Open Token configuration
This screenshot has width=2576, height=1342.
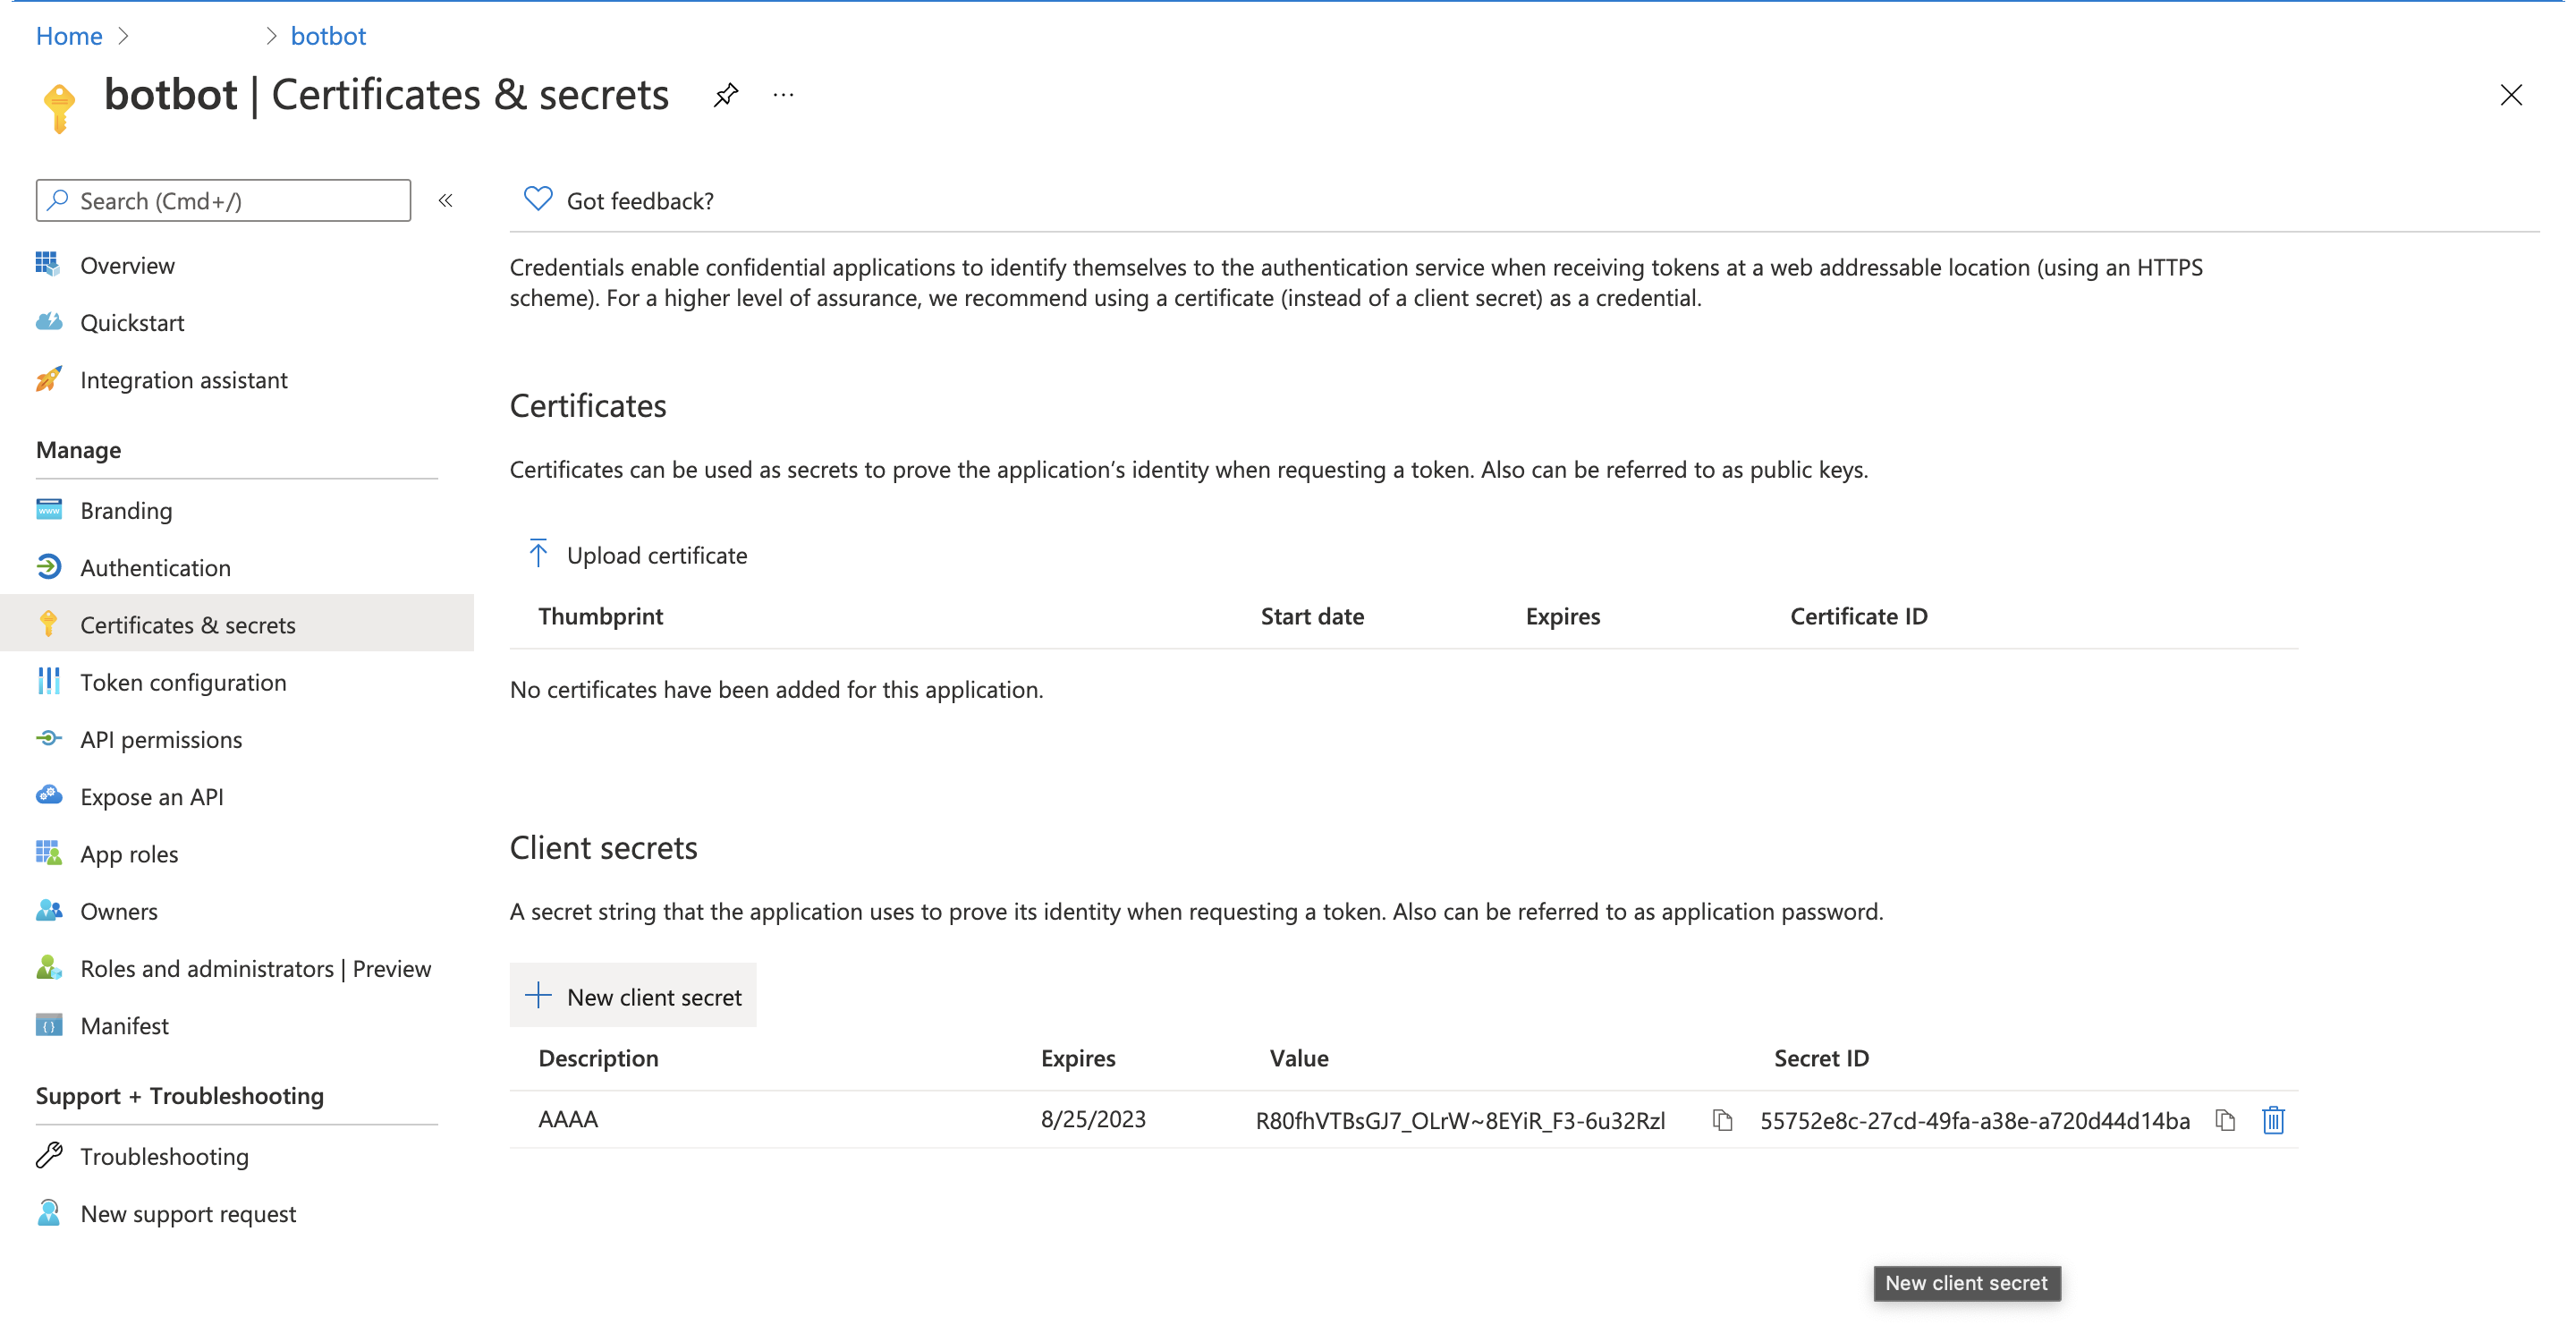tap(183, 682)
